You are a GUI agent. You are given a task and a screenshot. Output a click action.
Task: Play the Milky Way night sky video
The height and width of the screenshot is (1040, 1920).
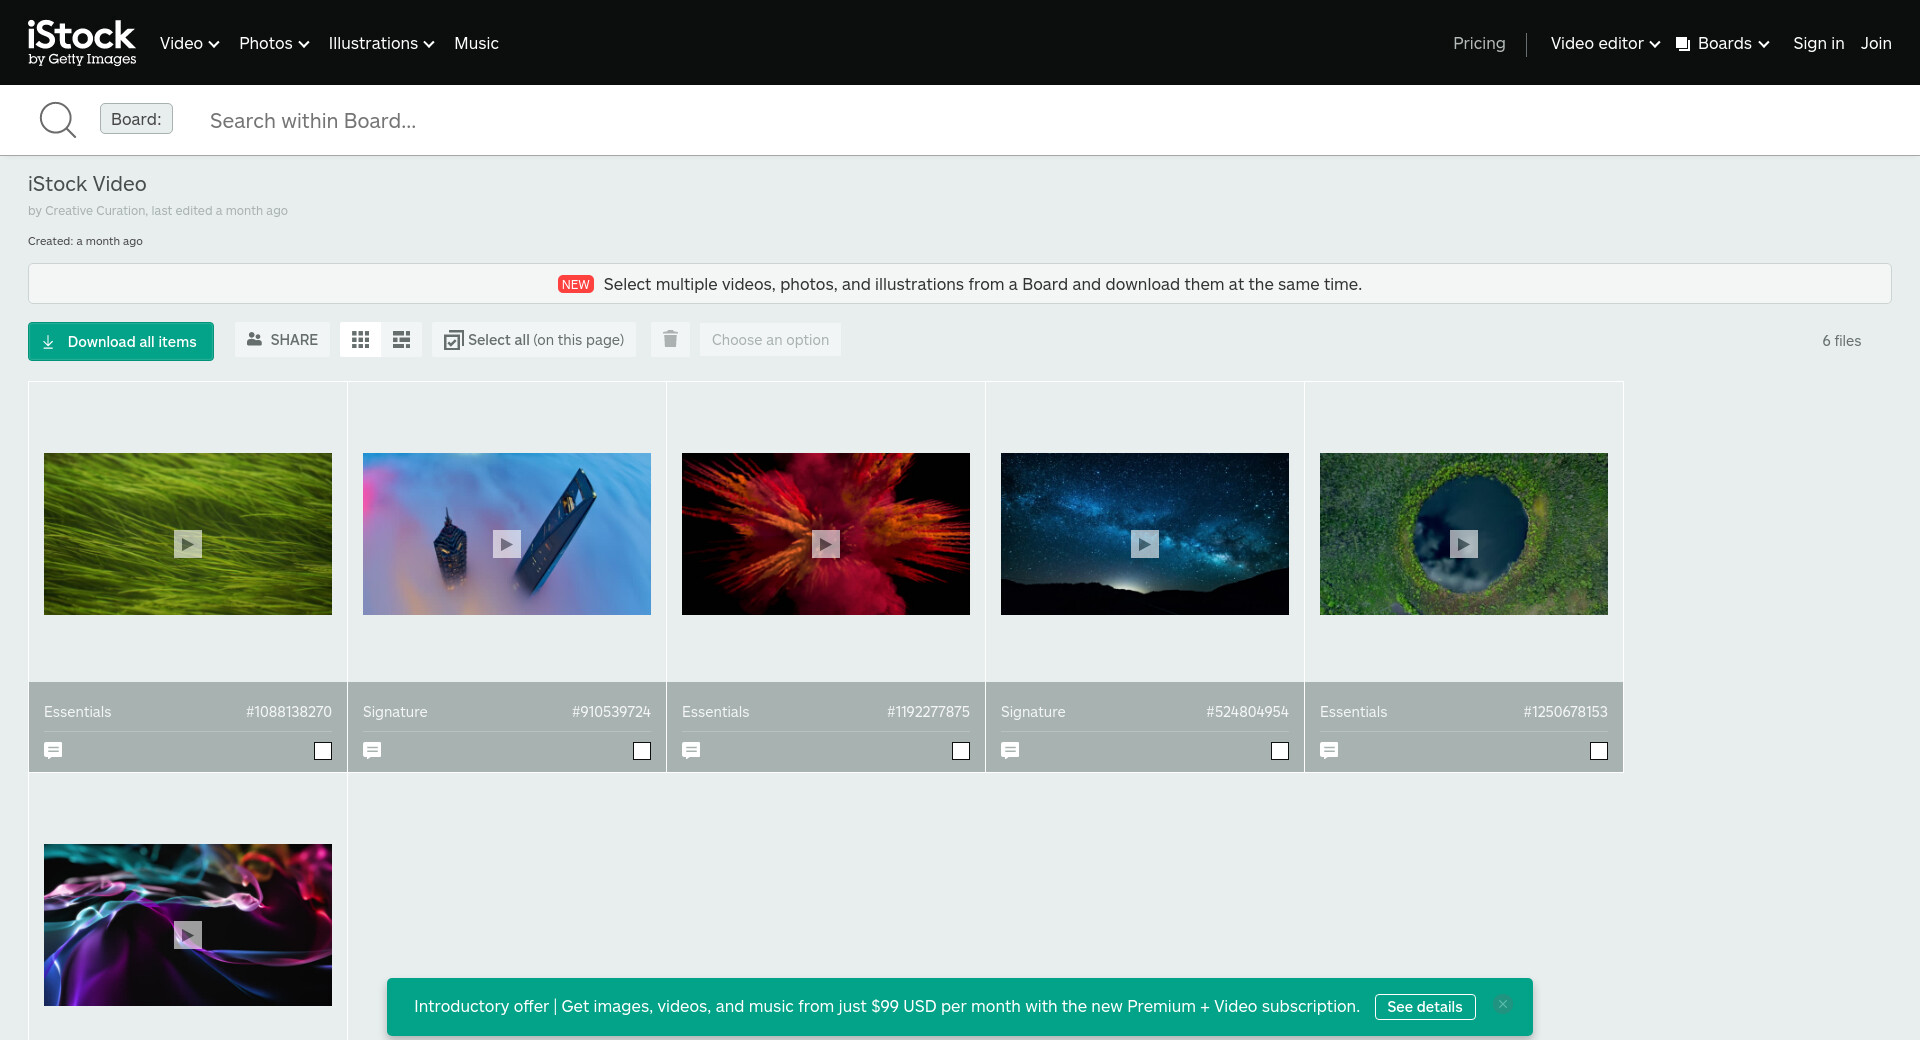tap(1144, 543)
